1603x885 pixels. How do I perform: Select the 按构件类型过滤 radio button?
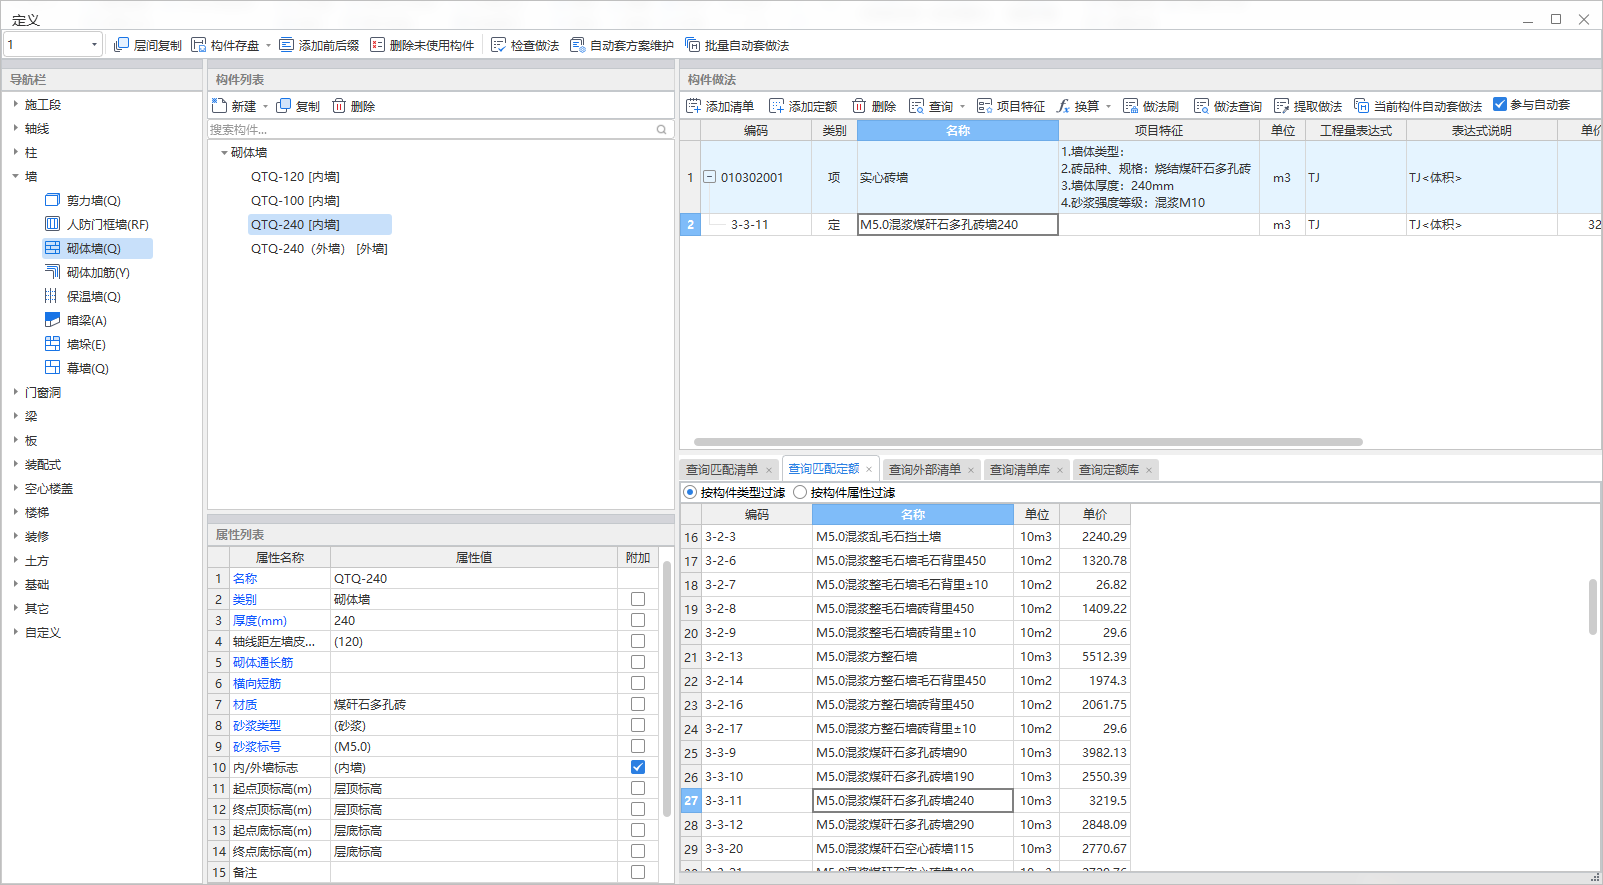(x=690, y=492)
